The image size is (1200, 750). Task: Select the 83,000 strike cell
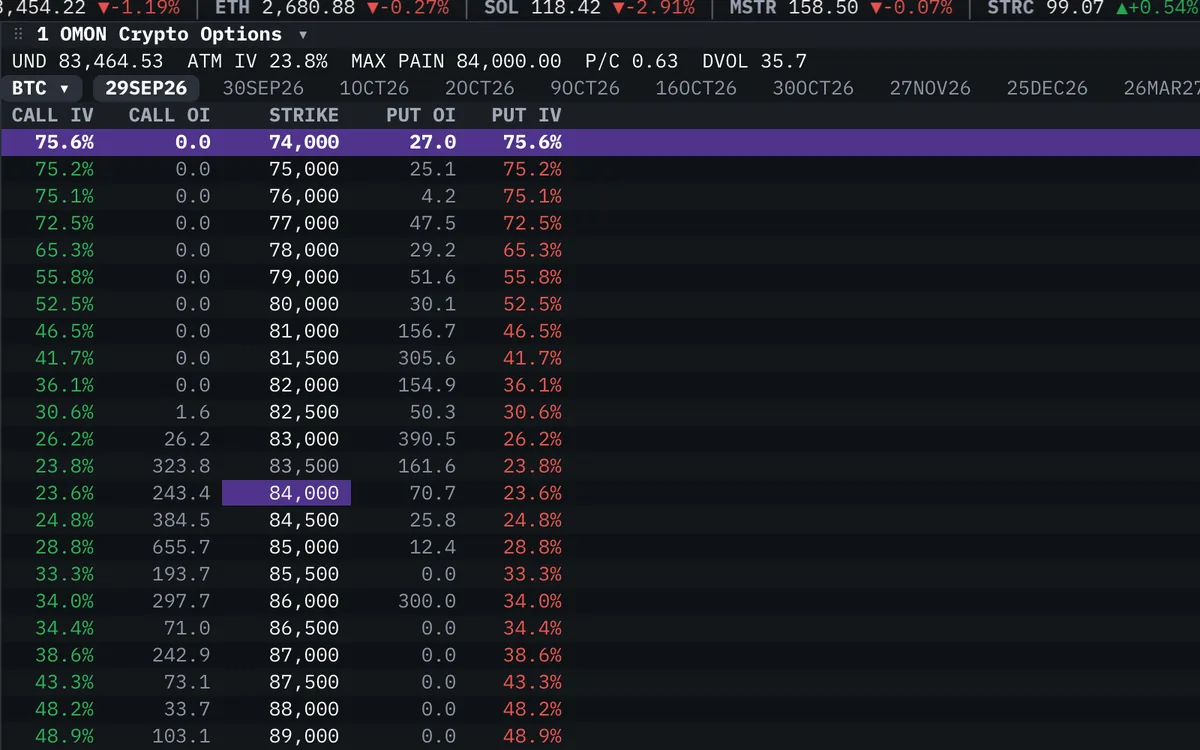tap(304, 439)
